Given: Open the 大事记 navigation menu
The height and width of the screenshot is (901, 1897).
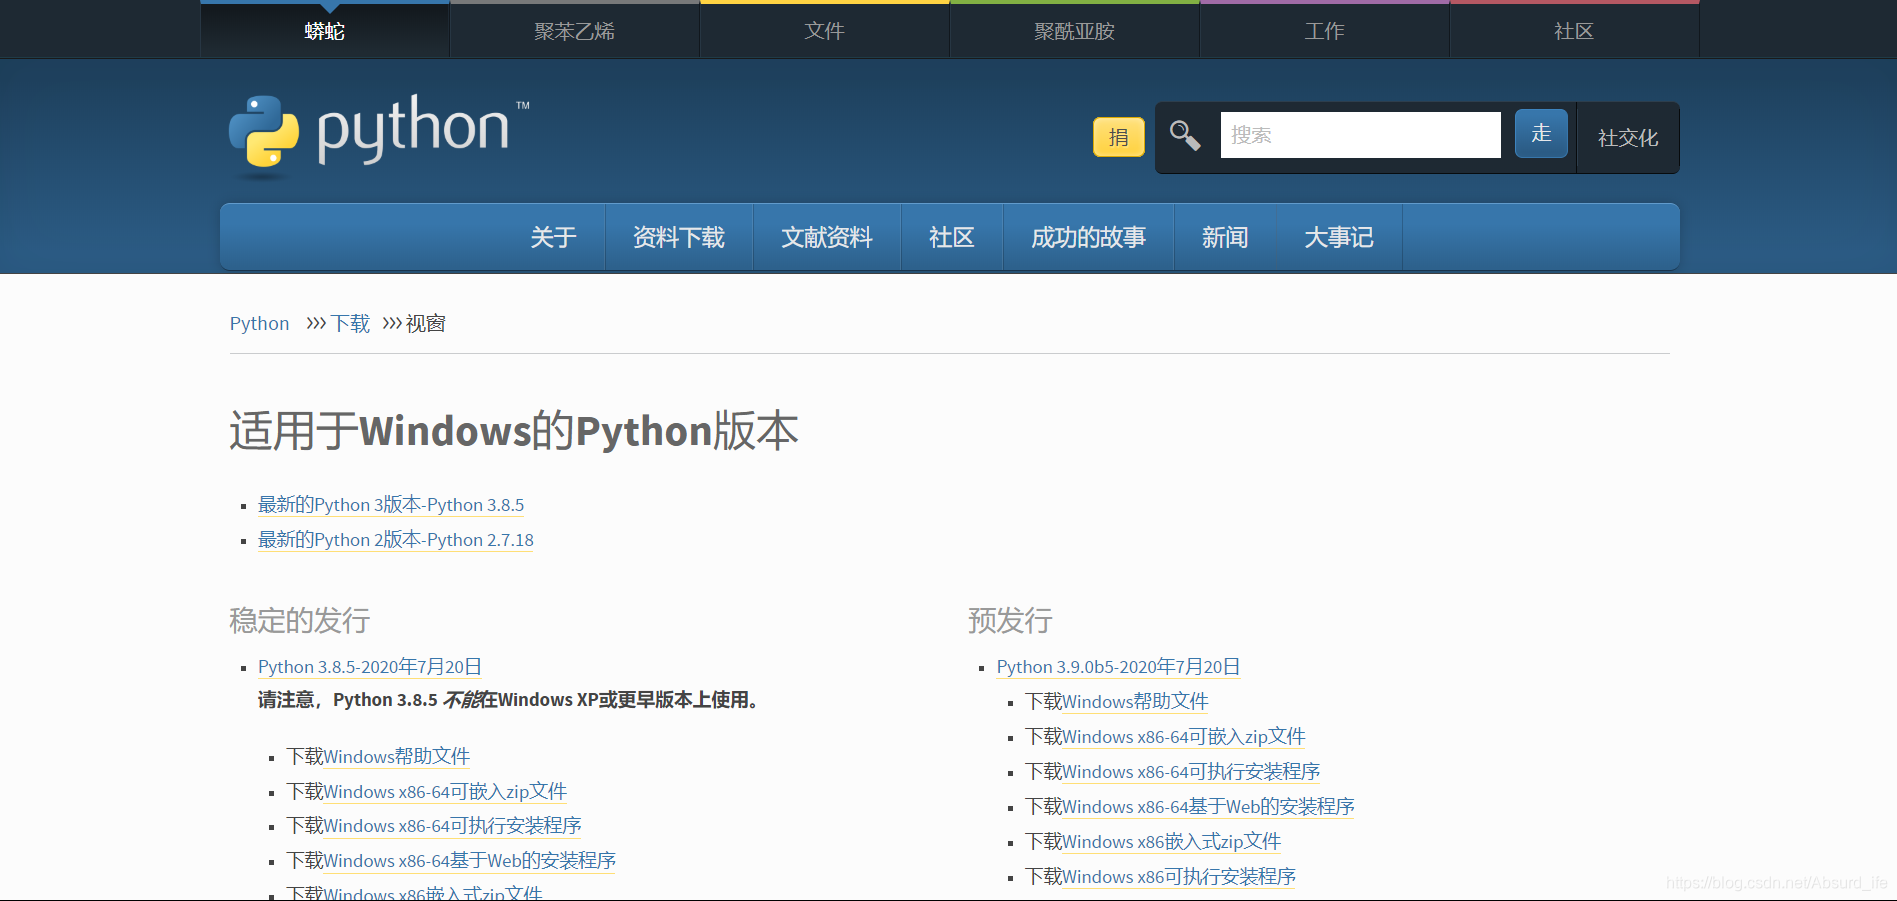Looking at the screenshot, I should pos(1339,237).
